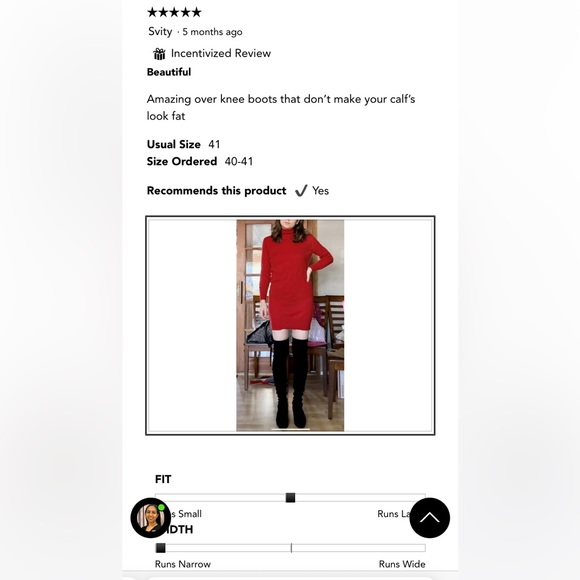The width and height of the screenshot is (580, 580).
Task: Click the 5 months ago timestamp
Action: (x=212, y=32)
